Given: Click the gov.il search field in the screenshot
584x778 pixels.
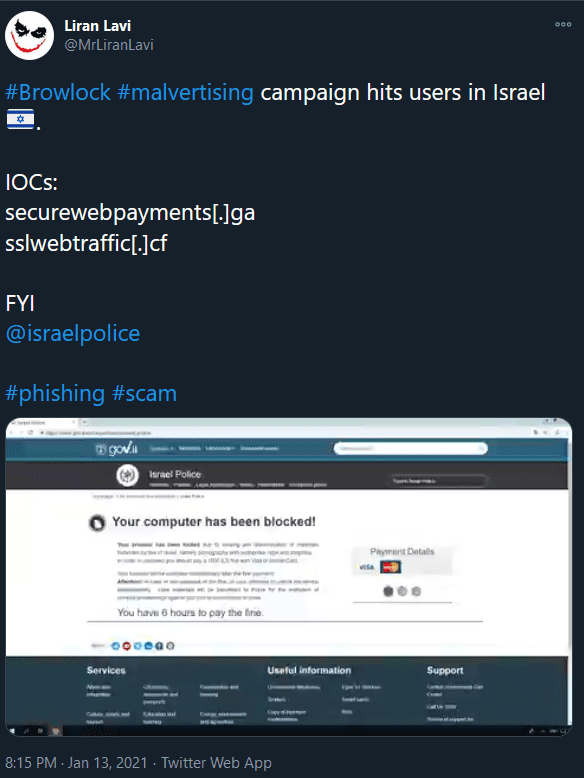Looking at the screenshot, I should pos(410,449).
